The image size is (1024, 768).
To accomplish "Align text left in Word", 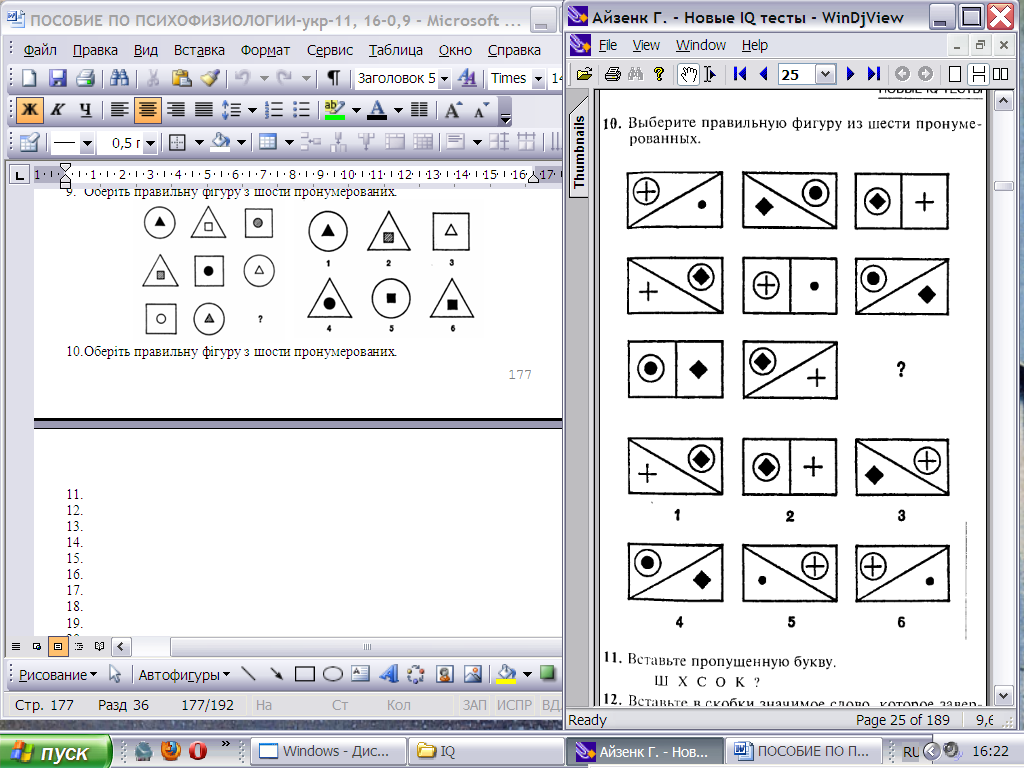I will click(119, 110).
